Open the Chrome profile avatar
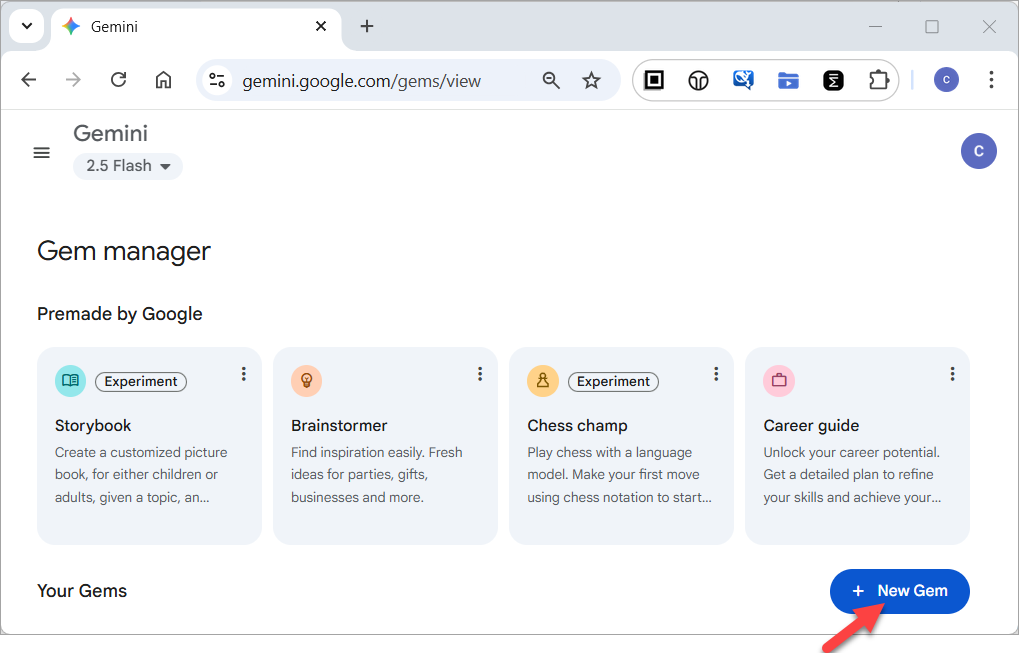Image resolution: width=1019 pixels, height=653 pixels. click(x=946, y=80)
